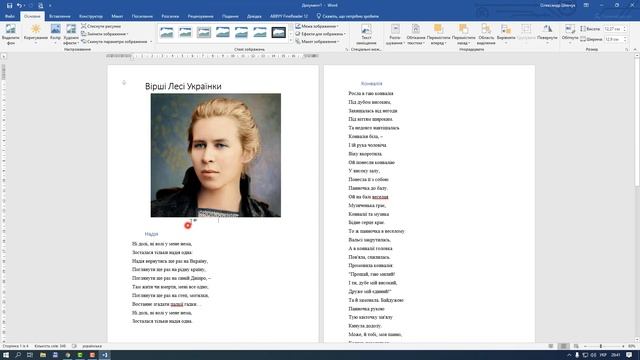This screenshot has width=640, height=360.
Task: Click the page count in the status bar
Action: coord(16,346)
